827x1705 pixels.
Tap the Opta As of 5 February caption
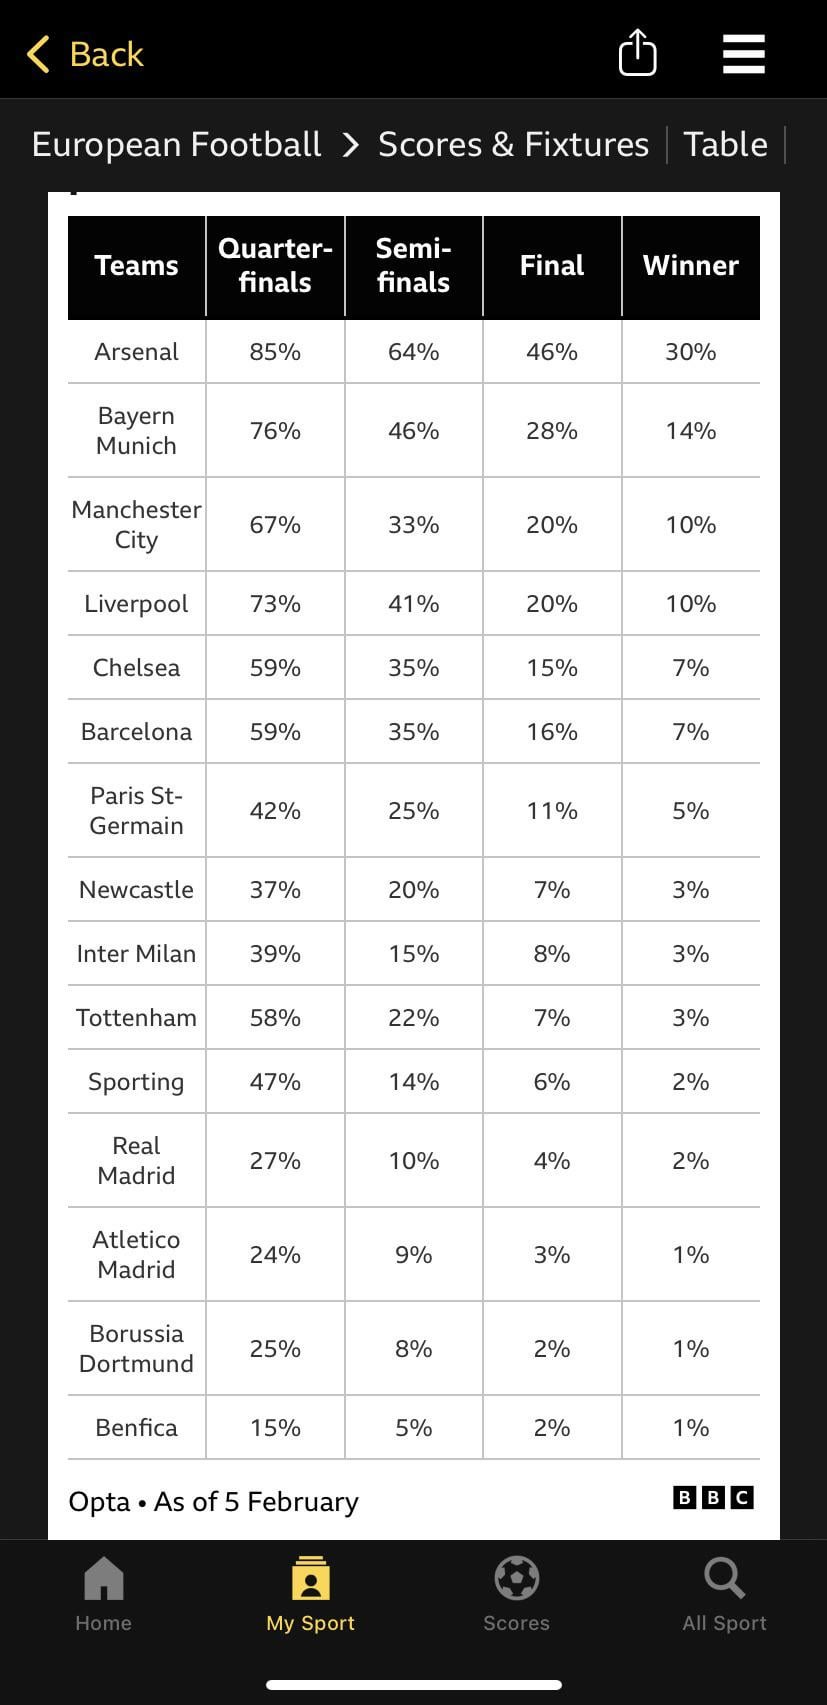(213, 1502)
